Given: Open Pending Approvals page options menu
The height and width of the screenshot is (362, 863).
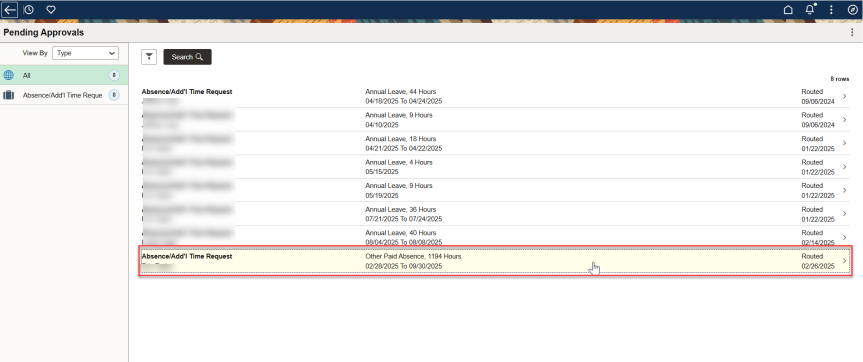Looking at the screenshot, I should (x=852, y=32).
